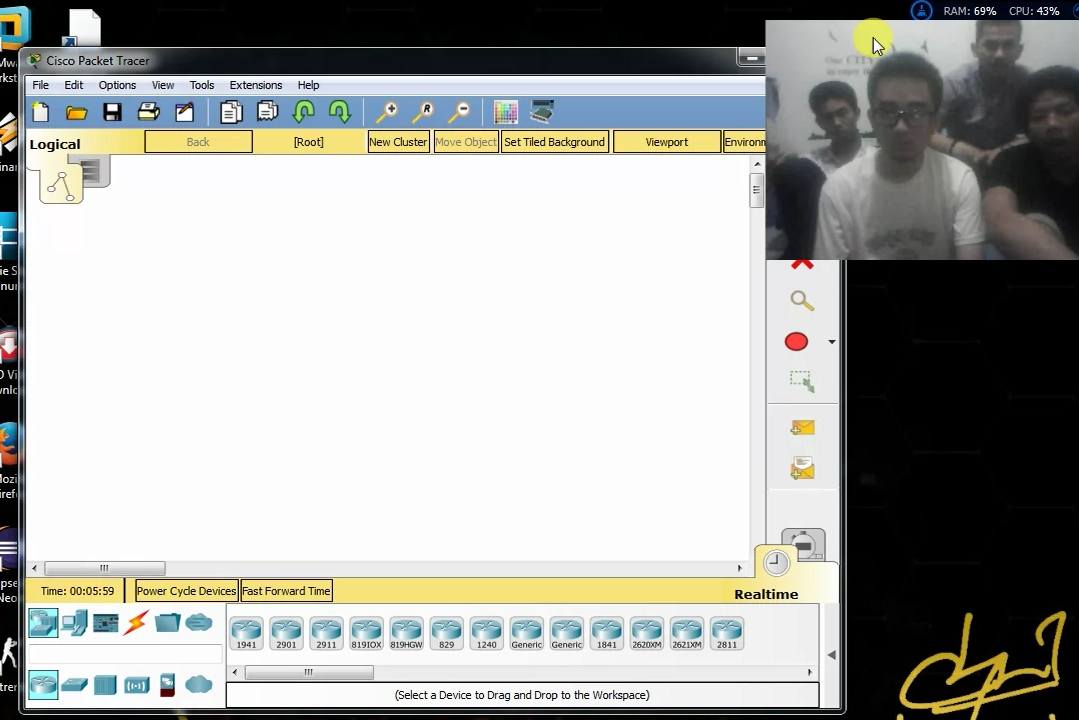Viewport: 1079px width, 720px height.
Task: Choose the Hubs subcategory icon
Action: point(105,685)
